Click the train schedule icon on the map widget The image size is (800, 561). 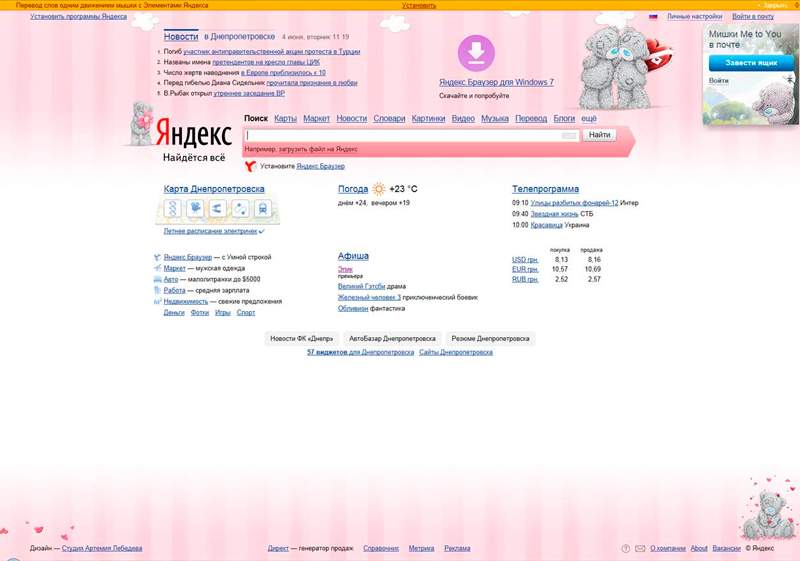pyautogui.click(x=263, y=208)
